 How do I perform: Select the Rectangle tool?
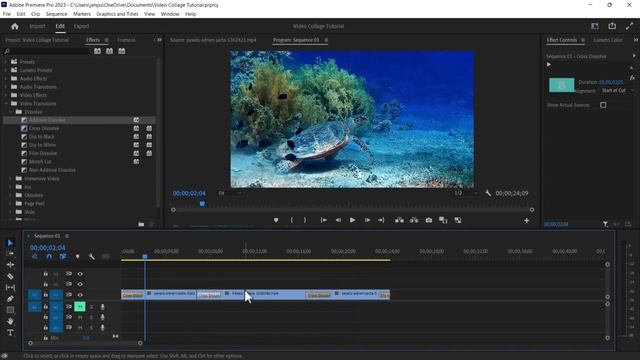[x=10, y=310]
